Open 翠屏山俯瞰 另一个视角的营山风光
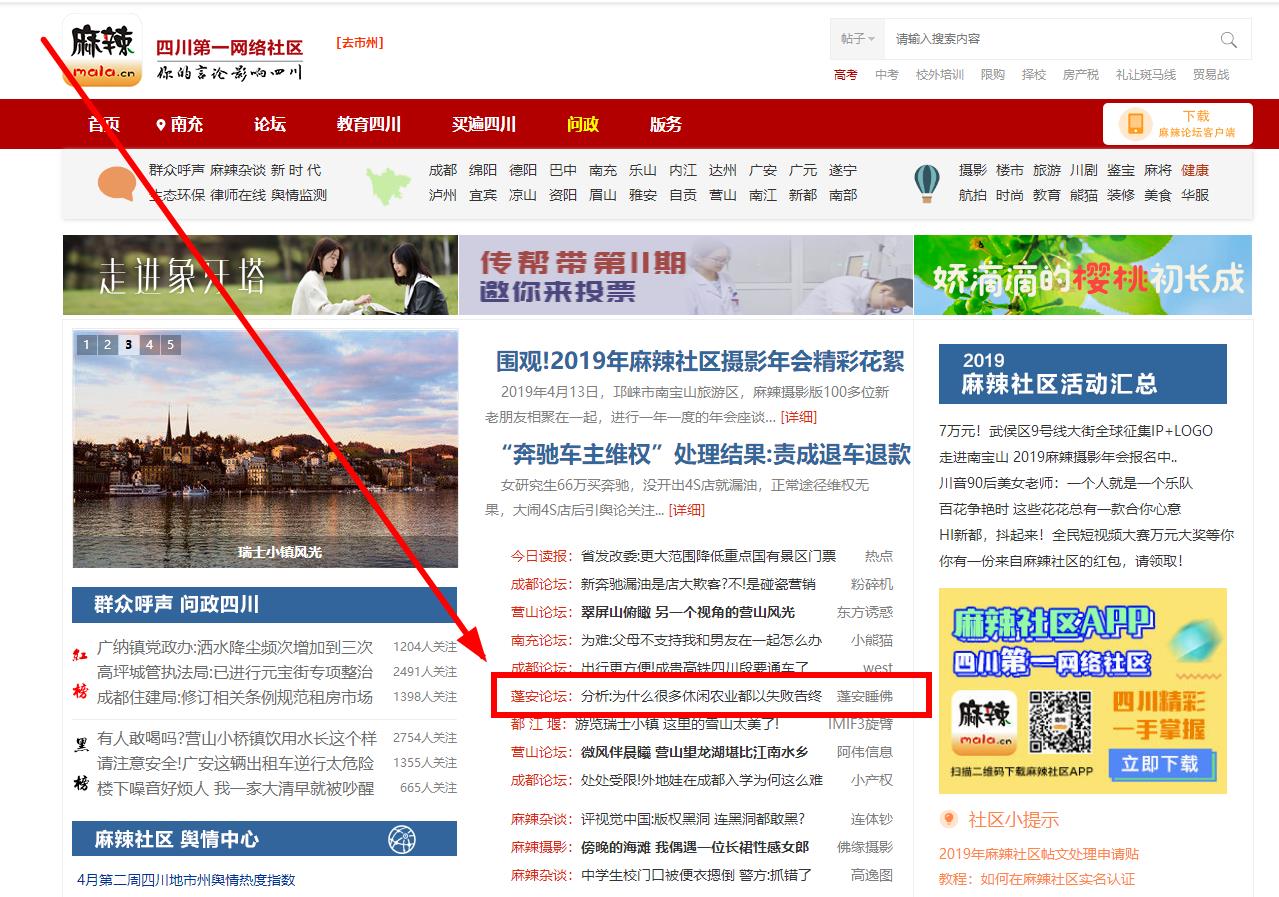The image size is (1279, 897). point(688,612)
